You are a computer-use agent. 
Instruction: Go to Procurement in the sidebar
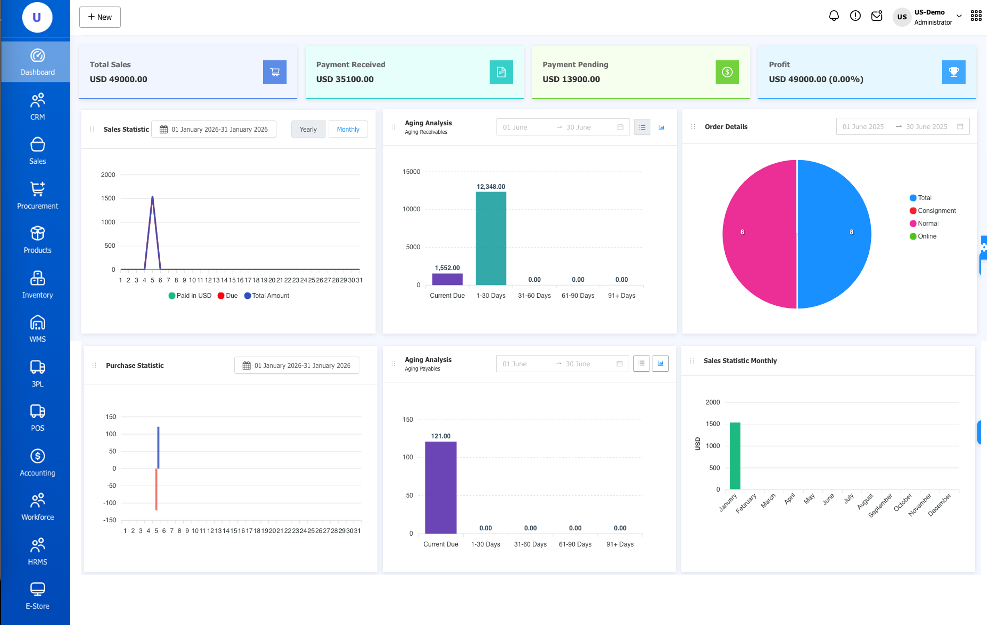(x=37, y=195)
